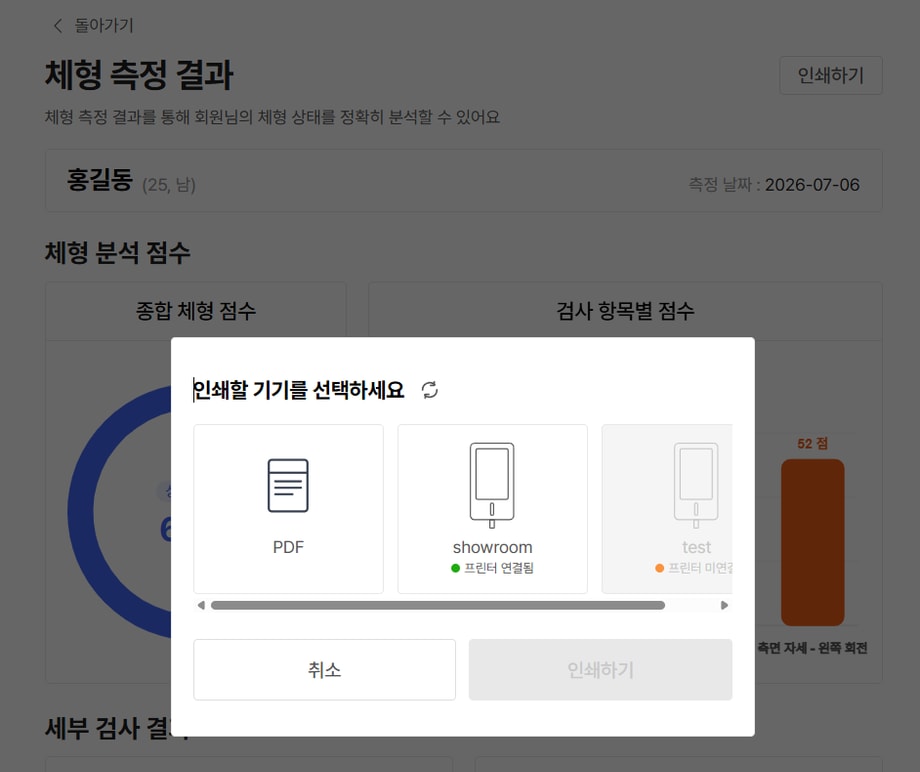This screenshot has height=772, width=920.
Task: Click the 체형 측정 결과 page title
Action: tap(139, 75)
